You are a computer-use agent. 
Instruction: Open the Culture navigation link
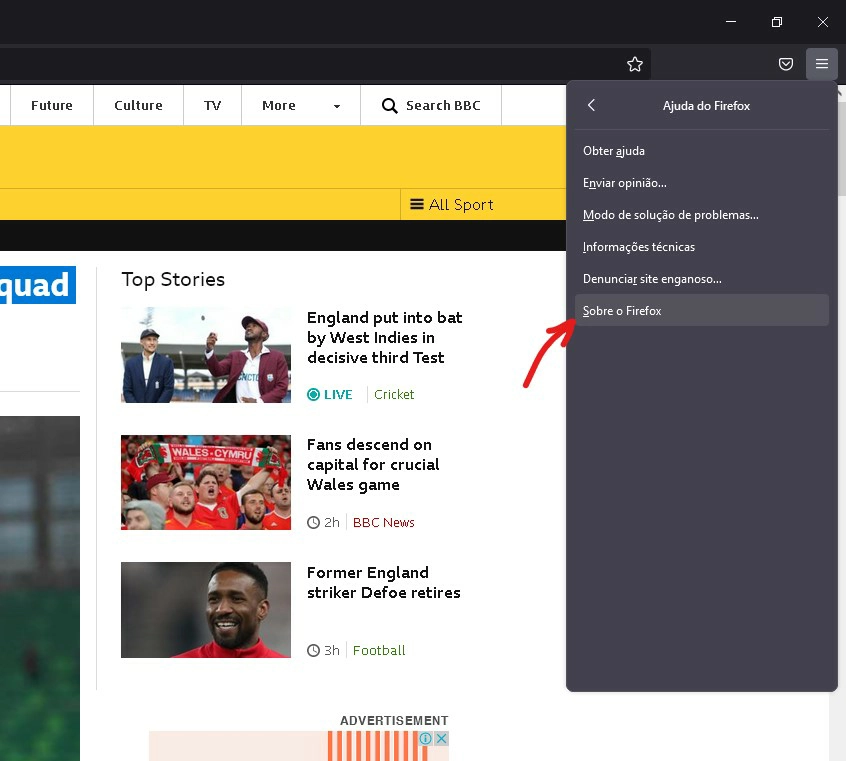[138, 105]
